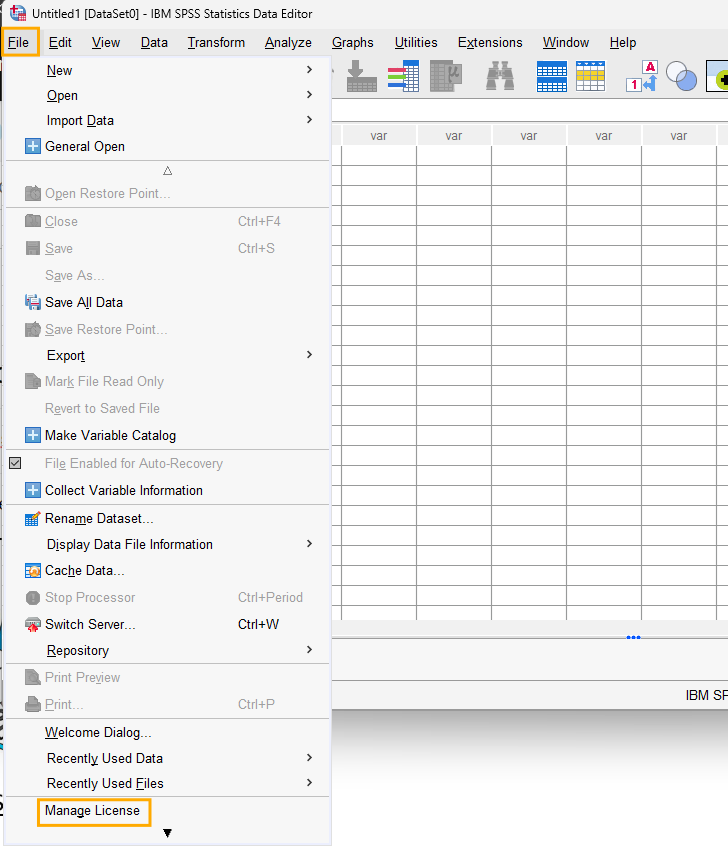Viewport: 728px width, 851px height.
Task: Click the binoculars Find icon
Action: [x=500, y=76]
